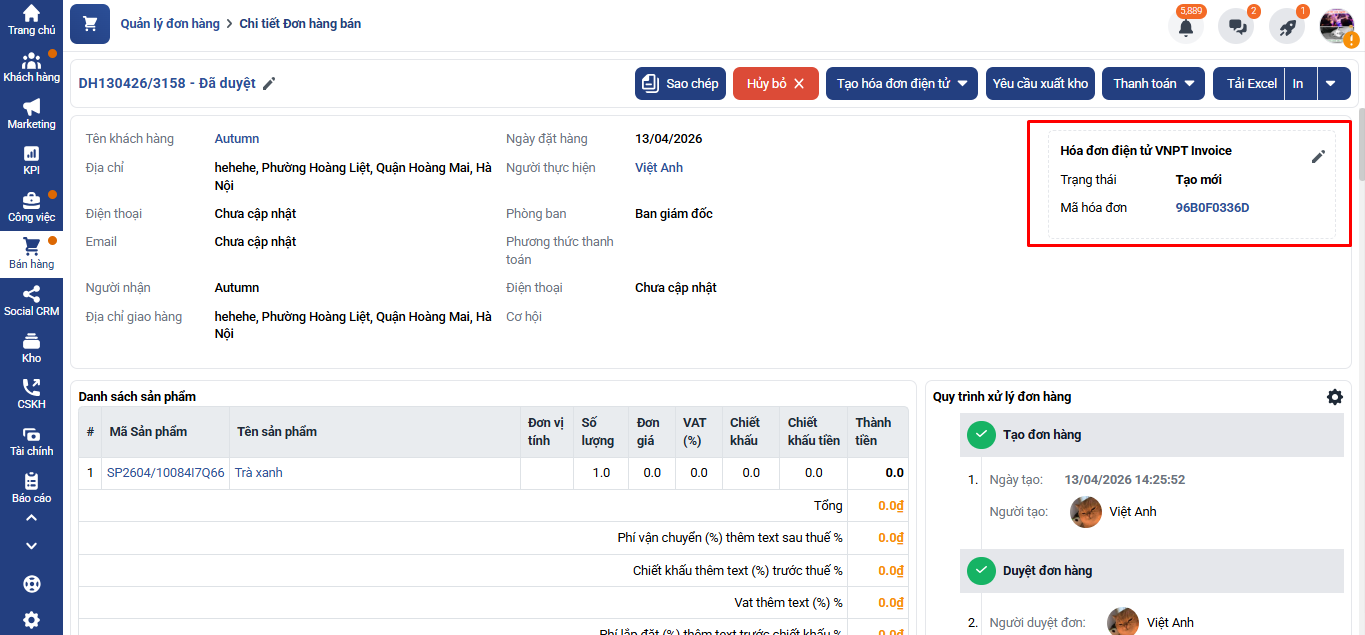Click the rocket icon in header
This screenshot has height=635, width=1365.
click(1287, 27)
